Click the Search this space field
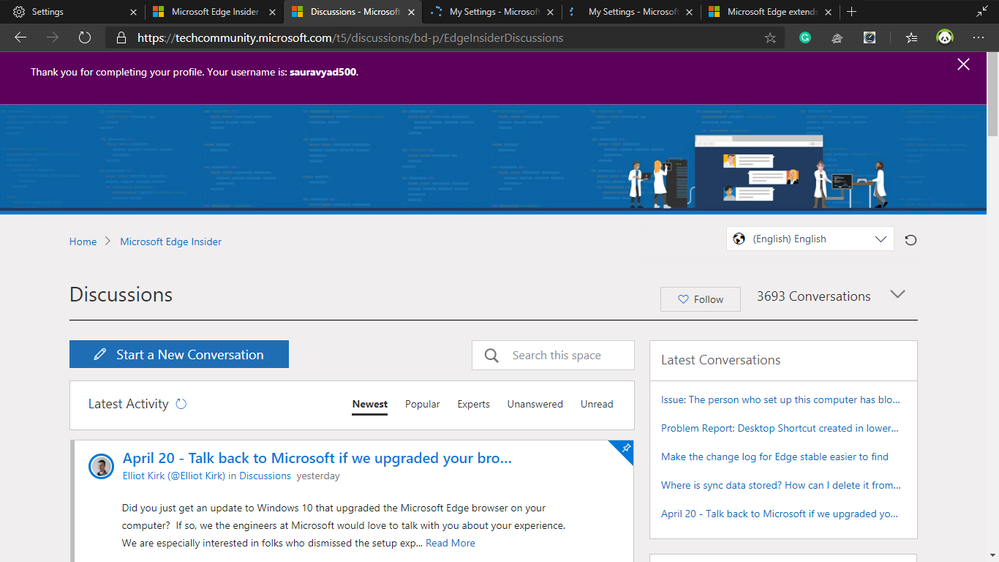999x562 pixels. pos(553,355)
